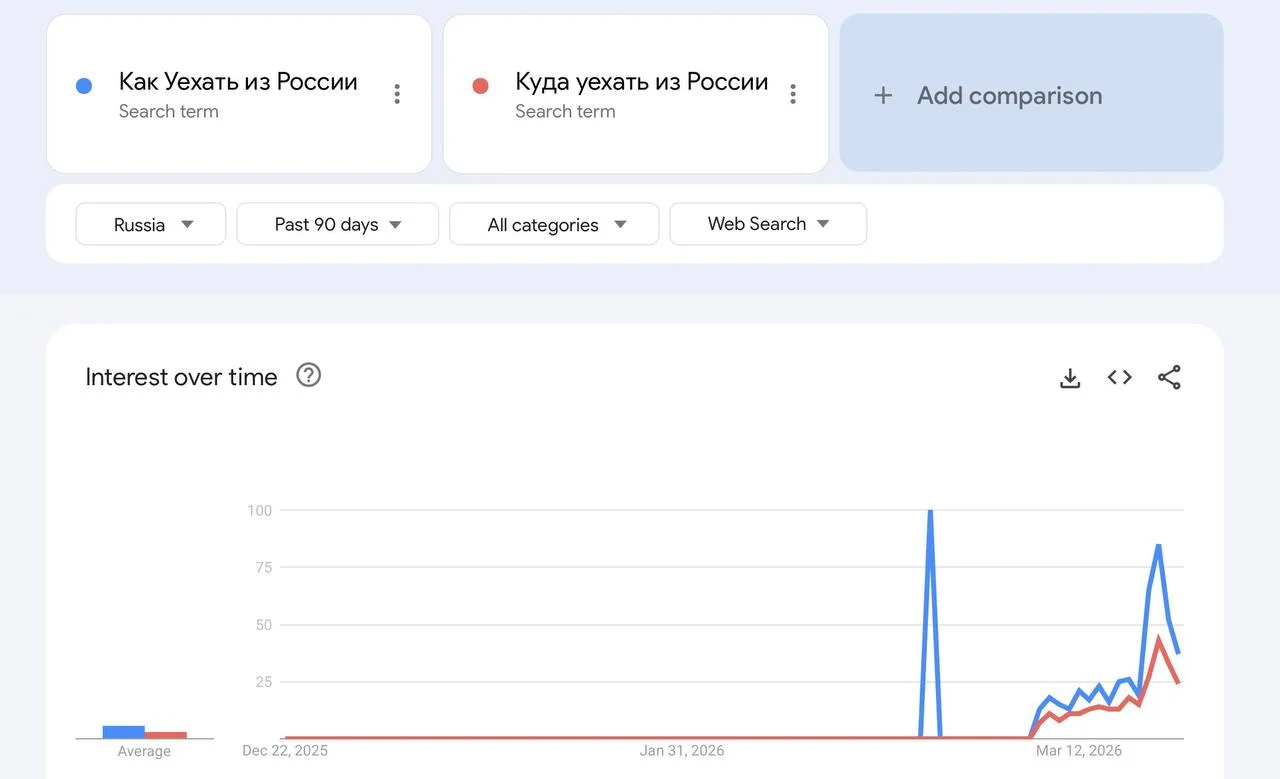Download the Interest over time CSV
The image size is (1280, 779).
[x=1070, y=378]
